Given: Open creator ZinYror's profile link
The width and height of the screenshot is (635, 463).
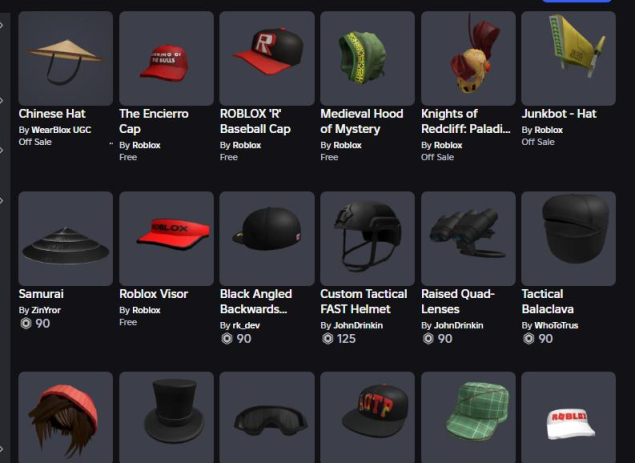Looking at the screenshot, I should [46, 310].
